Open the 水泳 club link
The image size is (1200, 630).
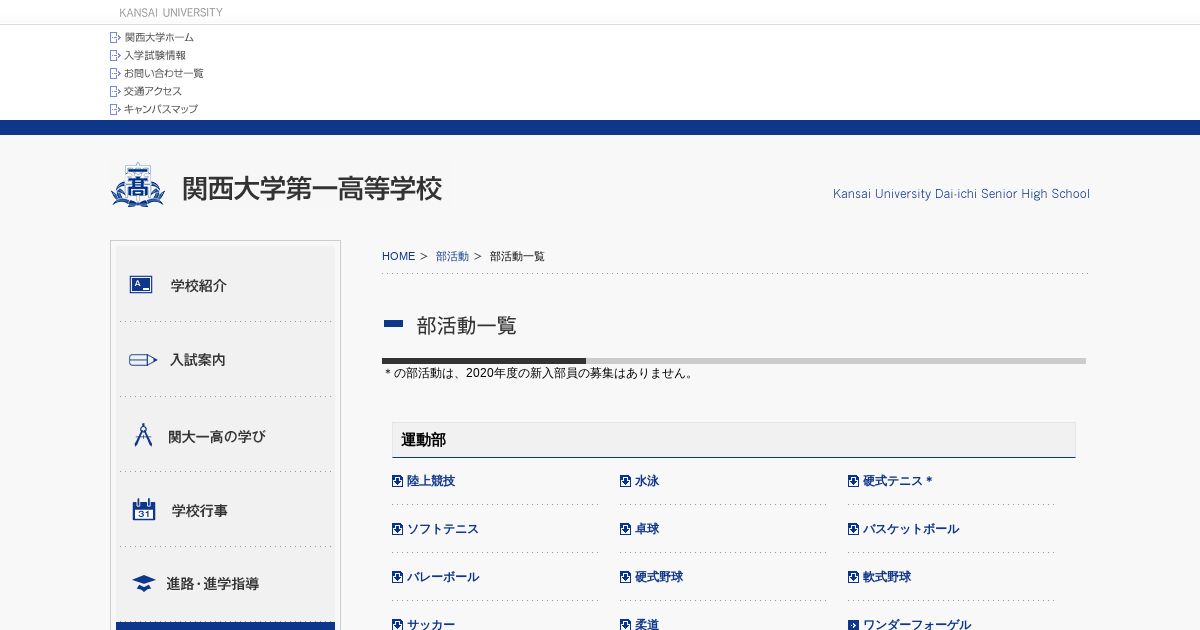(x=647, y=481)
